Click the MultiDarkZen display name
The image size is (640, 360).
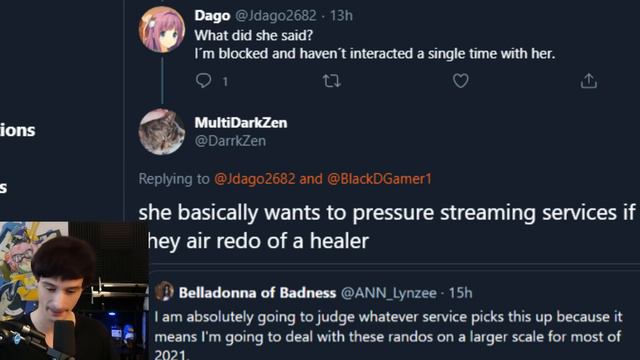click(x=241, y=122)
